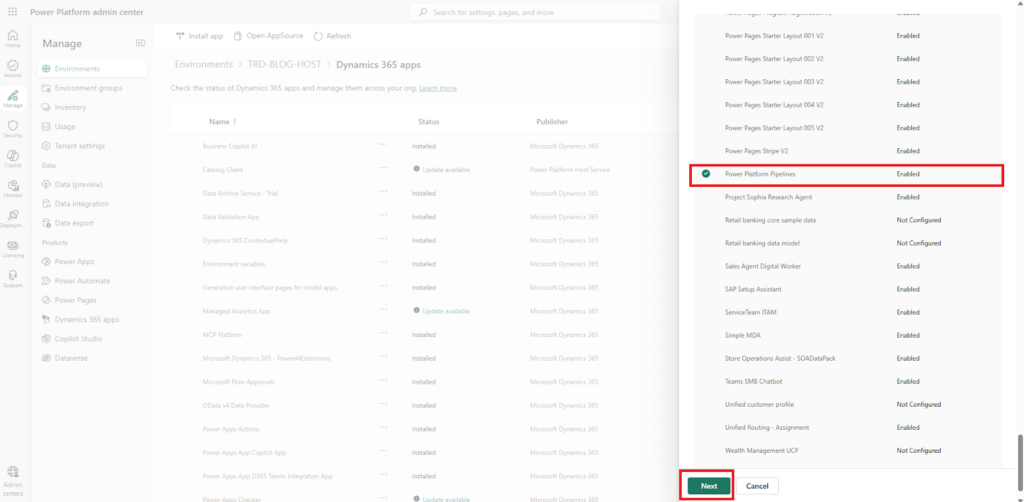The image size is (1024, 502).
Task: Open Admin centers icon at bottom left
Action: [13, 472]
